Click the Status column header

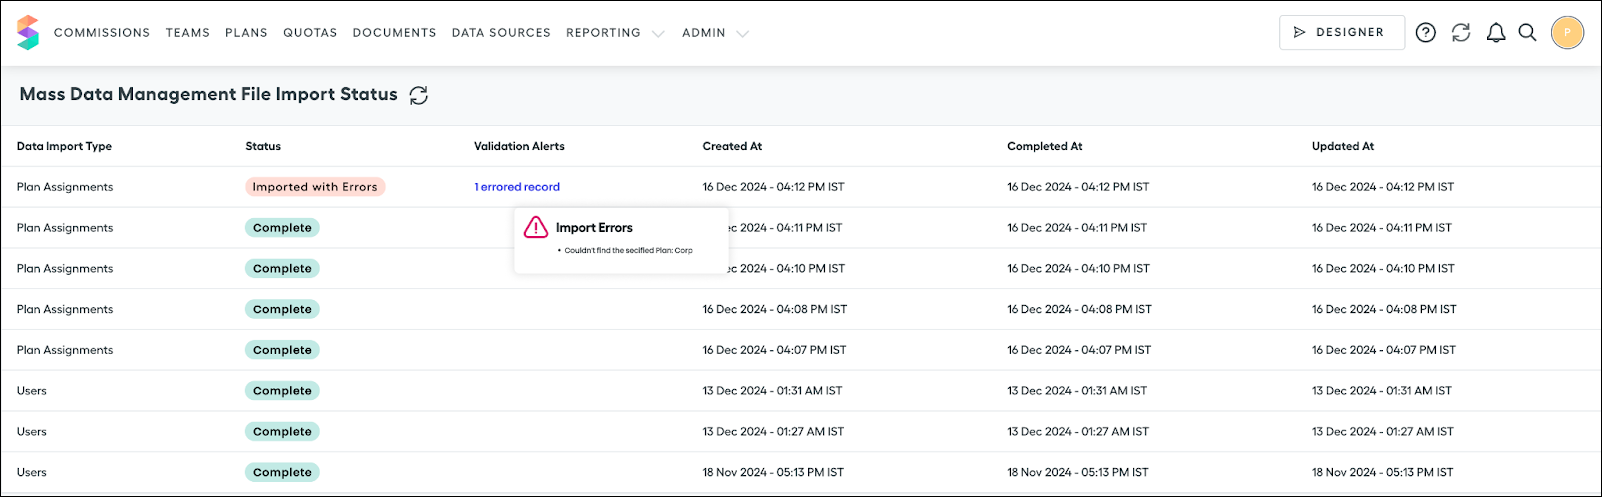coord(263,146)
